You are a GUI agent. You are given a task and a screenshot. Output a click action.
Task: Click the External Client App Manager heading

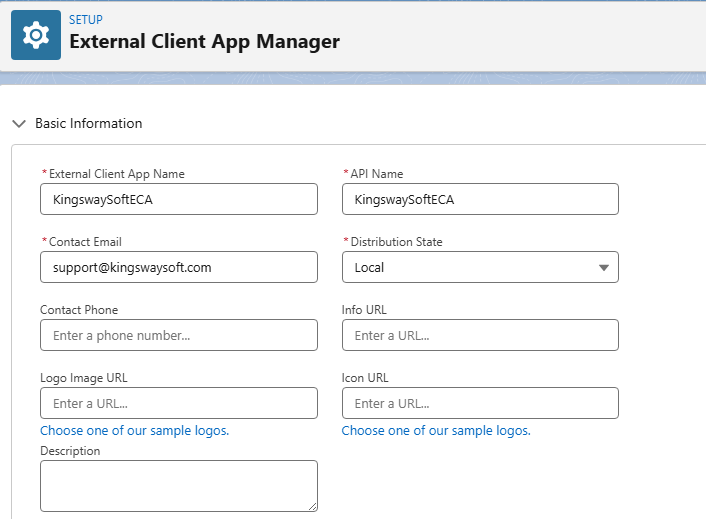(x=204, y=42)
